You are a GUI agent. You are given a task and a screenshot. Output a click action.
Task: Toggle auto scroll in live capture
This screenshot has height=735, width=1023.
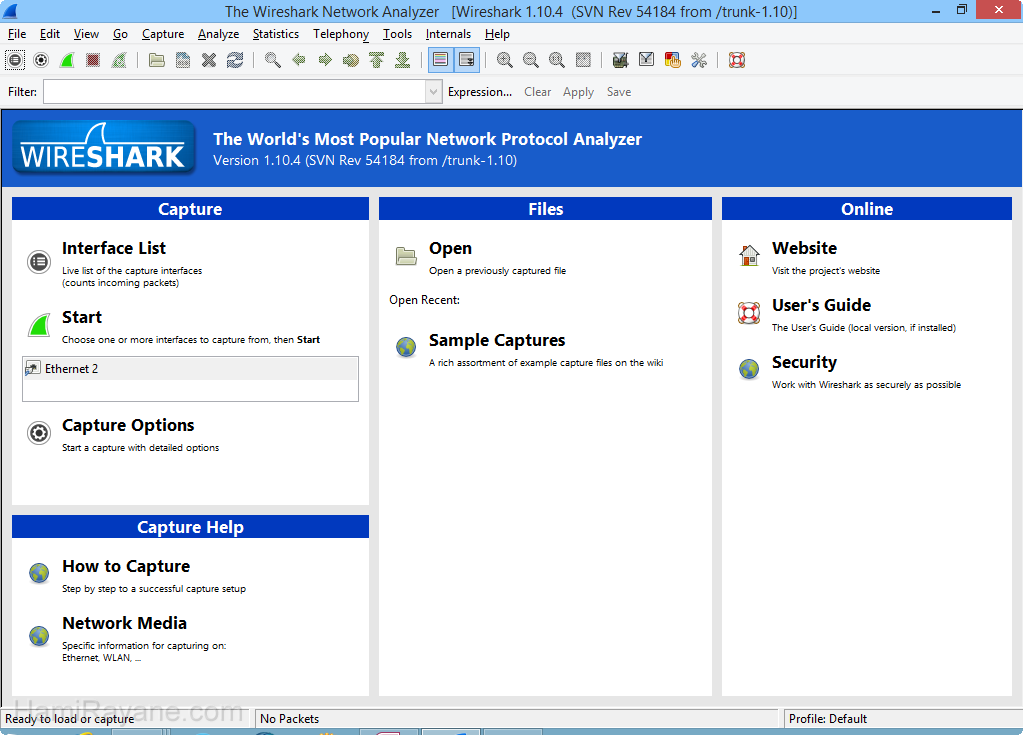[x=467, y=60]
